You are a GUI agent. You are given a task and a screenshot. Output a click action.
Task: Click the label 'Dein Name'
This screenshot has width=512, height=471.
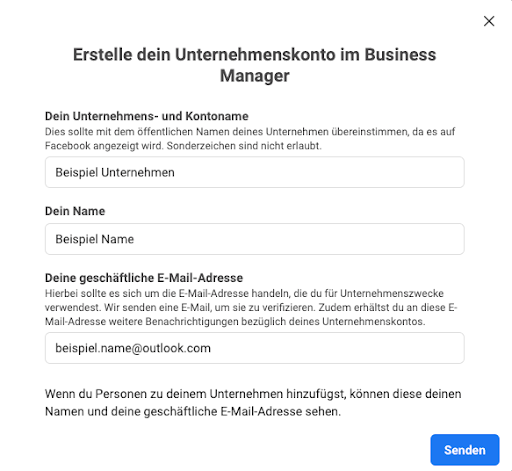coord(75,211)
